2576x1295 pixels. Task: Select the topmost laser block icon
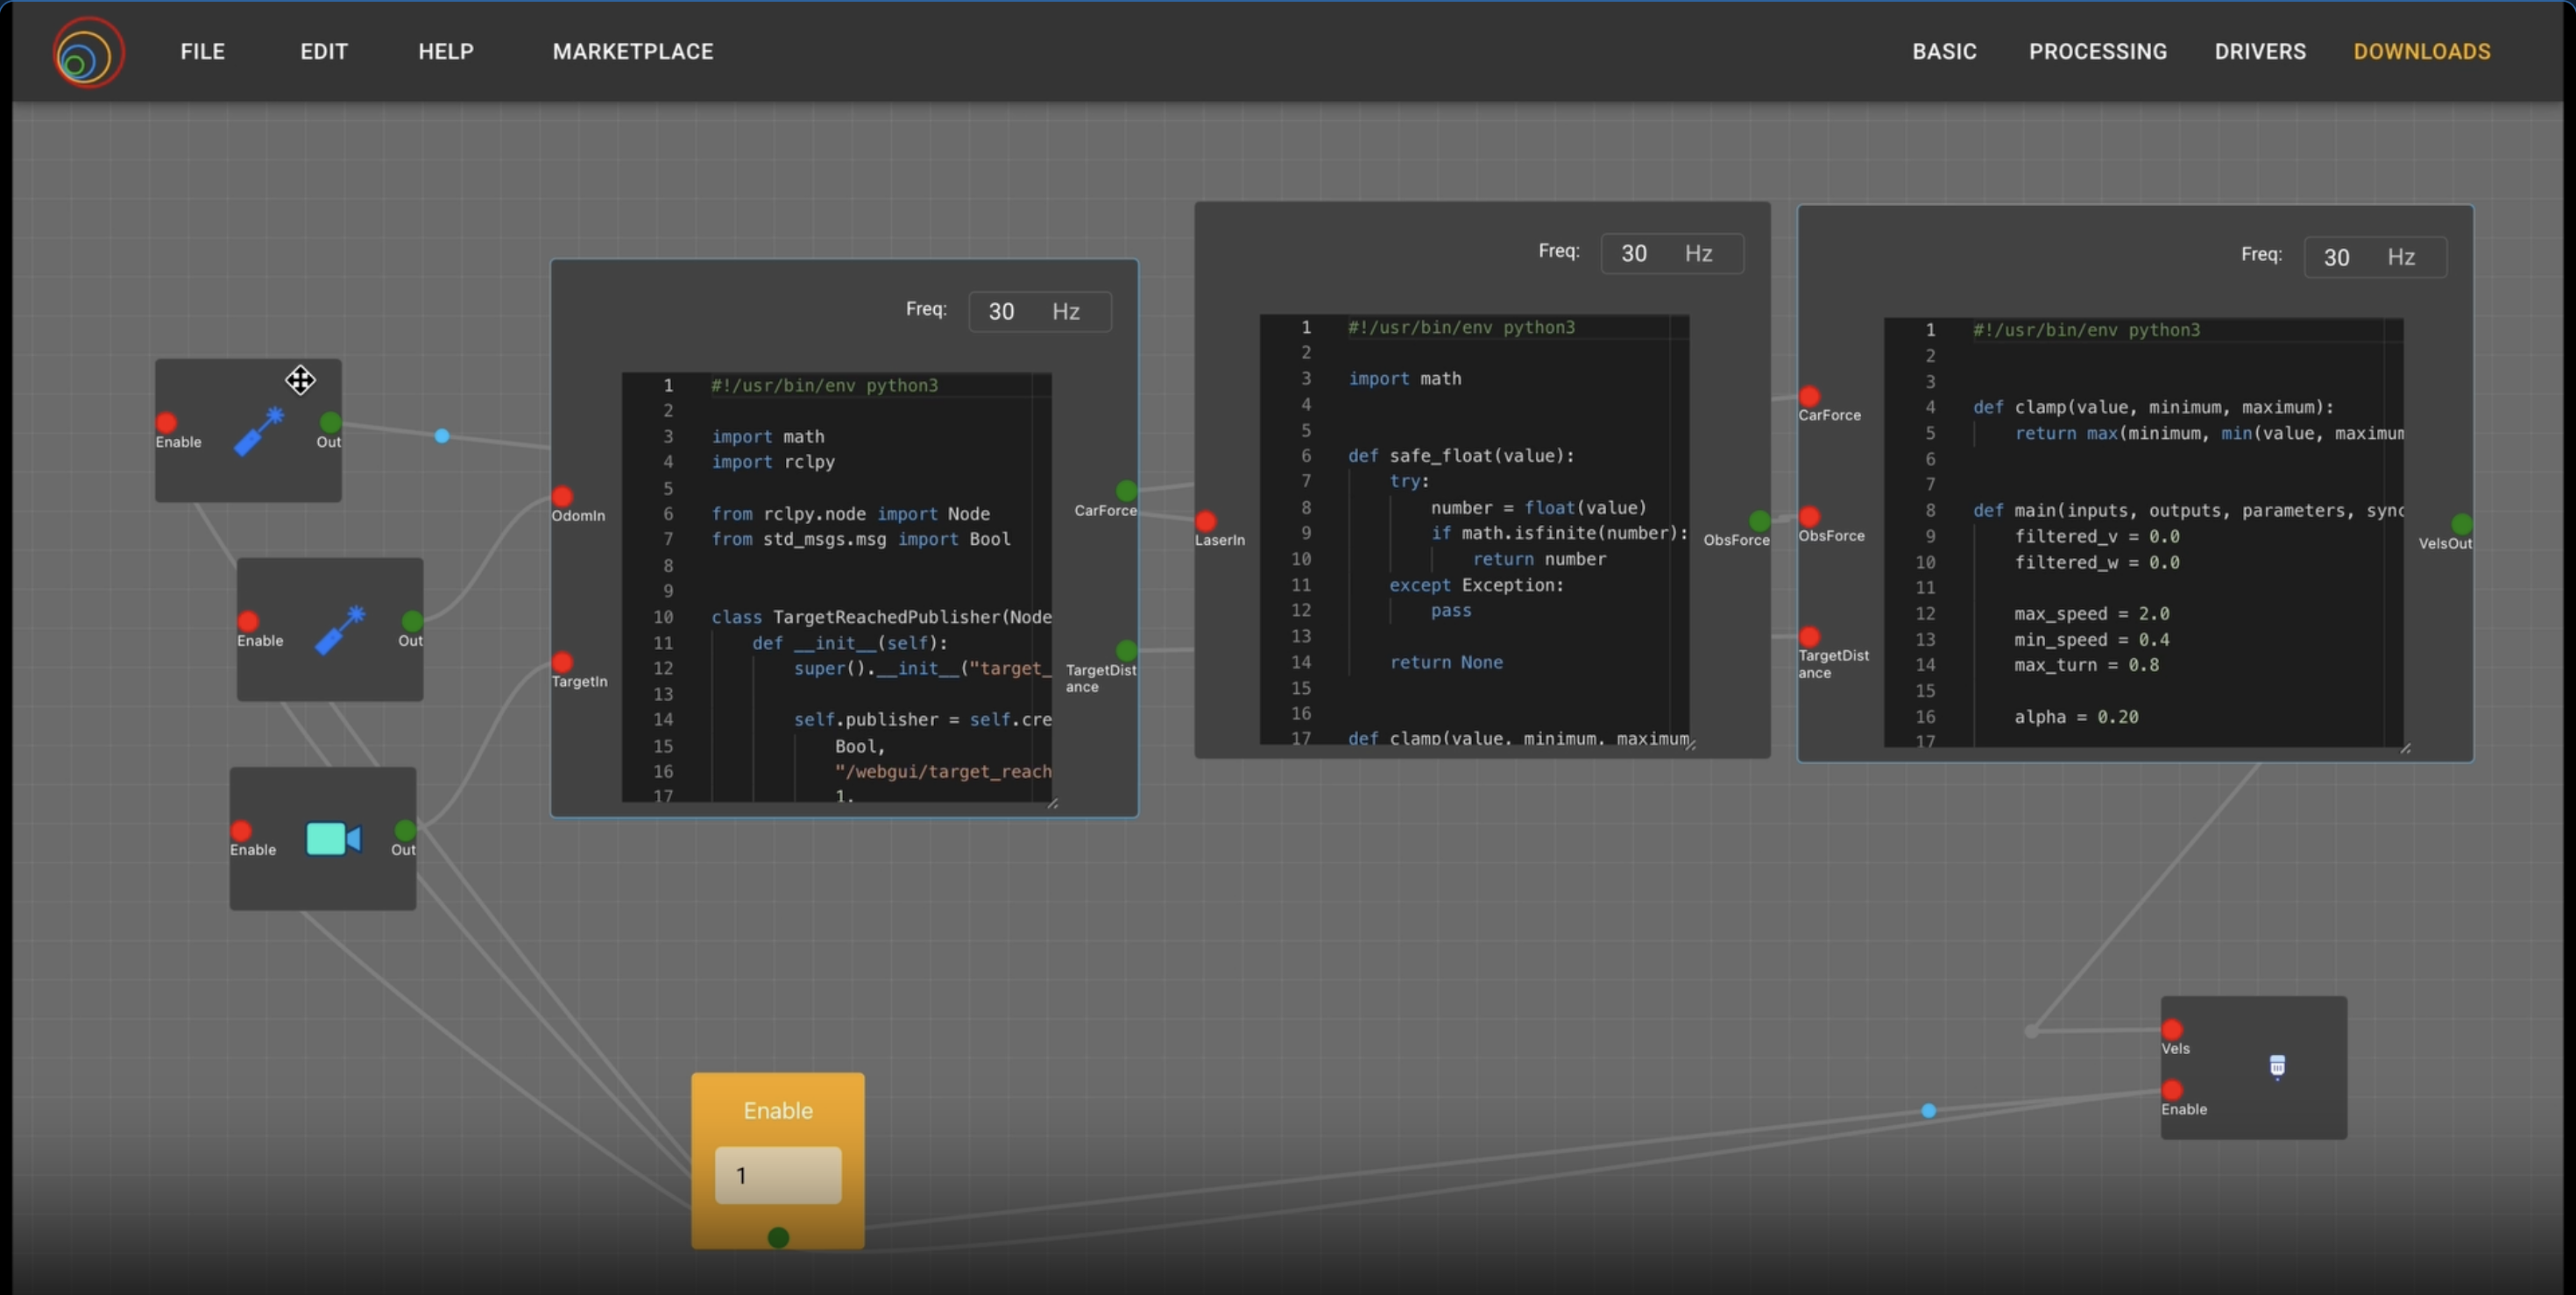258,431
